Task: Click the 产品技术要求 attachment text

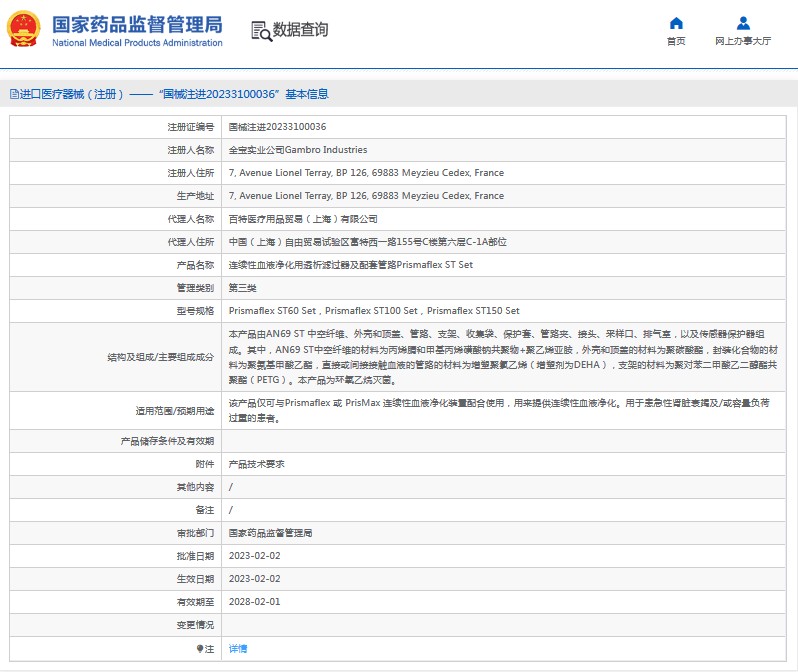Action: tap(257, 464)
